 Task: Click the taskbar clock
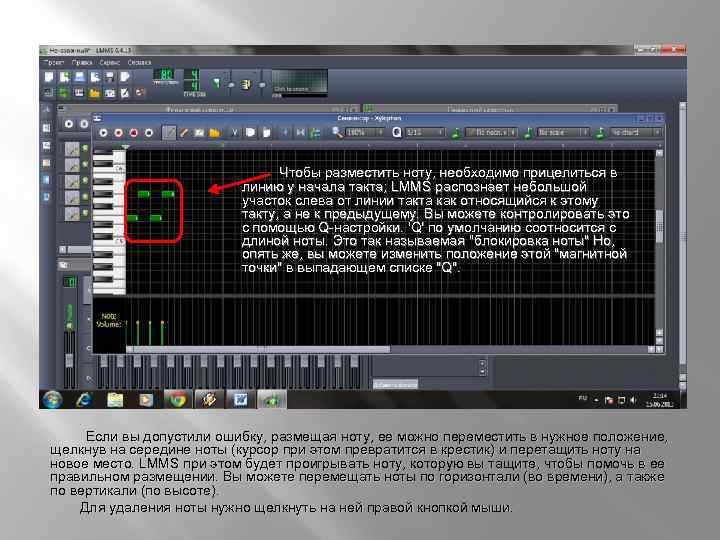point(660,400)
